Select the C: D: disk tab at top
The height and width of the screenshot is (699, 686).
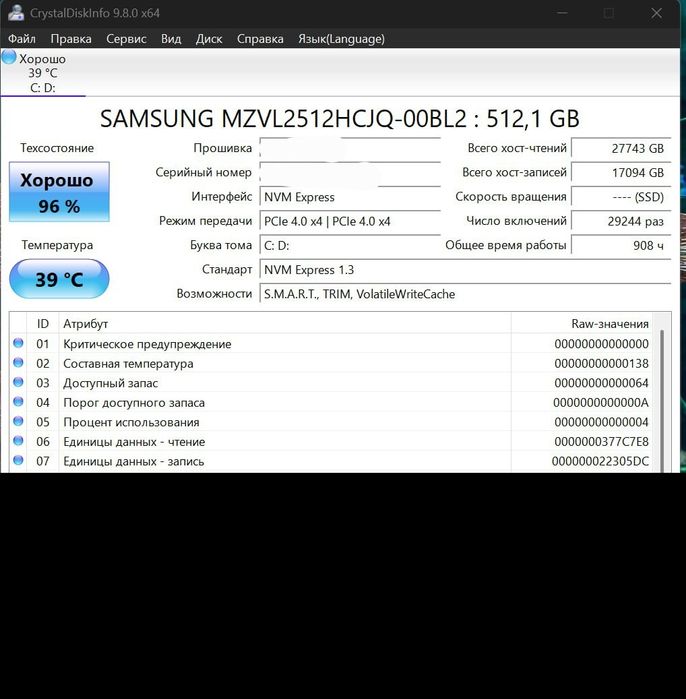pos(43,74)
